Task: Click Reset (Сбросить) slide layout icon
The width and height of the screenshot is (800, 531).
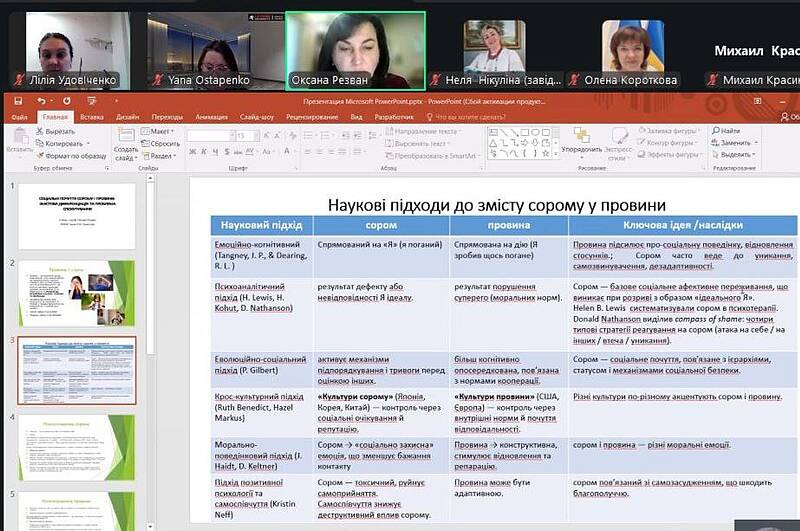Action: pos(160,143)
